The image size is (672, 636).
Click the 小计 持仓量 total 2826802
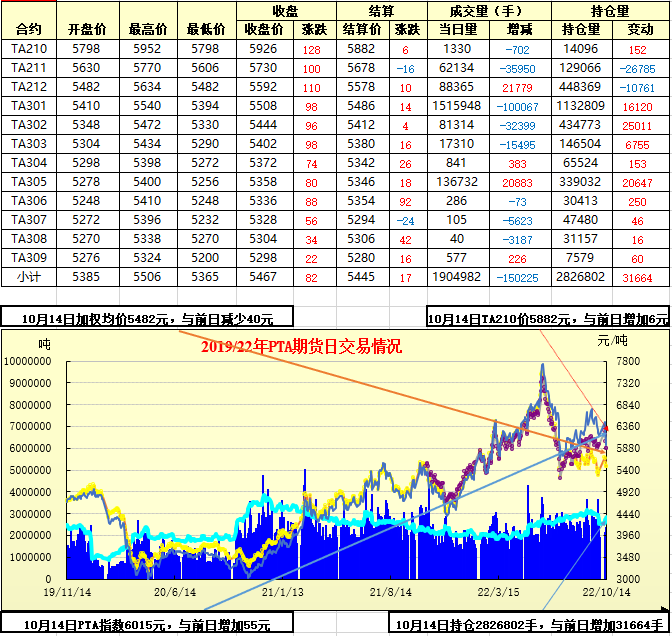(580, 277)
